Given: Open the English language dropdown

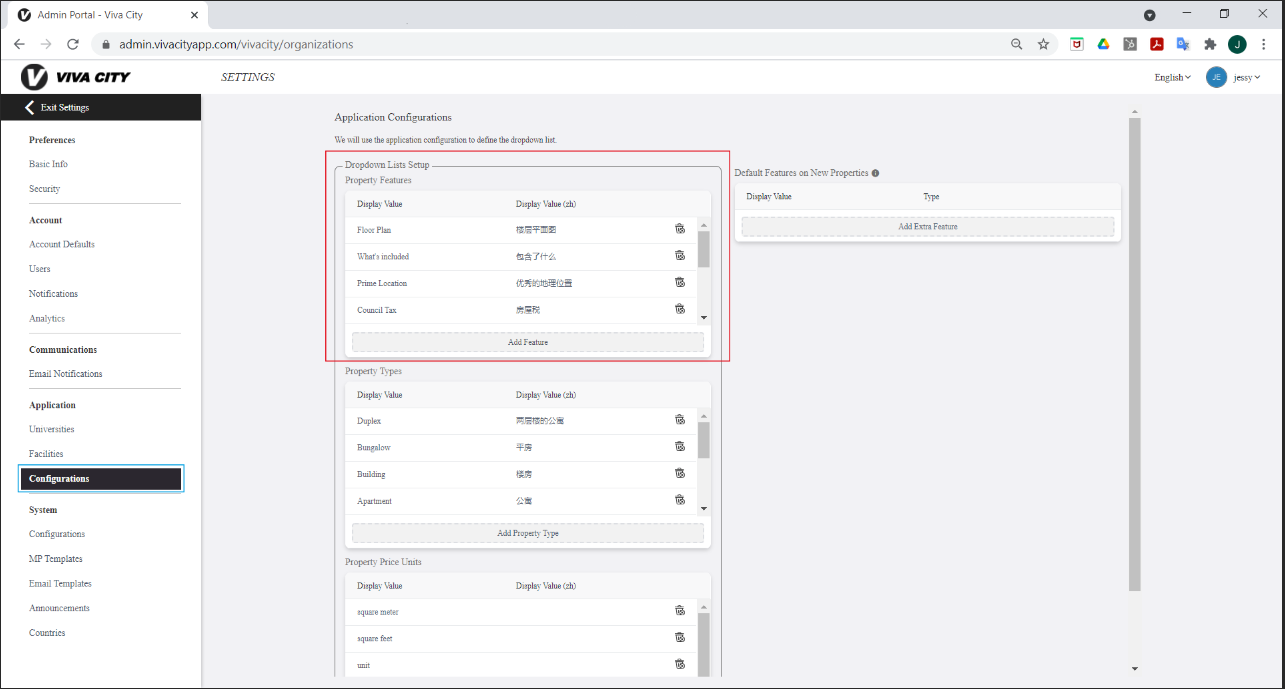Looking at the screenshot, I should point(1172,77).
